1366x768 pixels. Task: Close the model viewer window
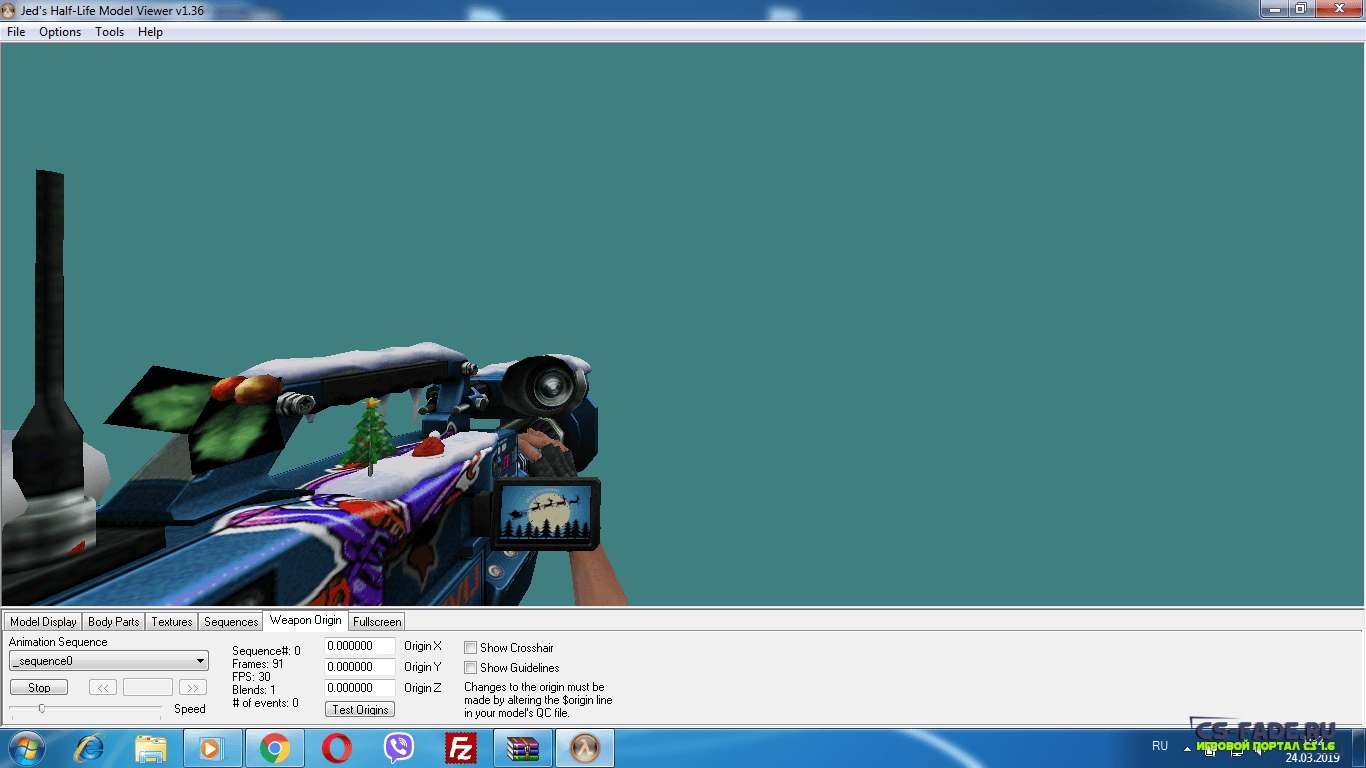[x=1338, y=9]
